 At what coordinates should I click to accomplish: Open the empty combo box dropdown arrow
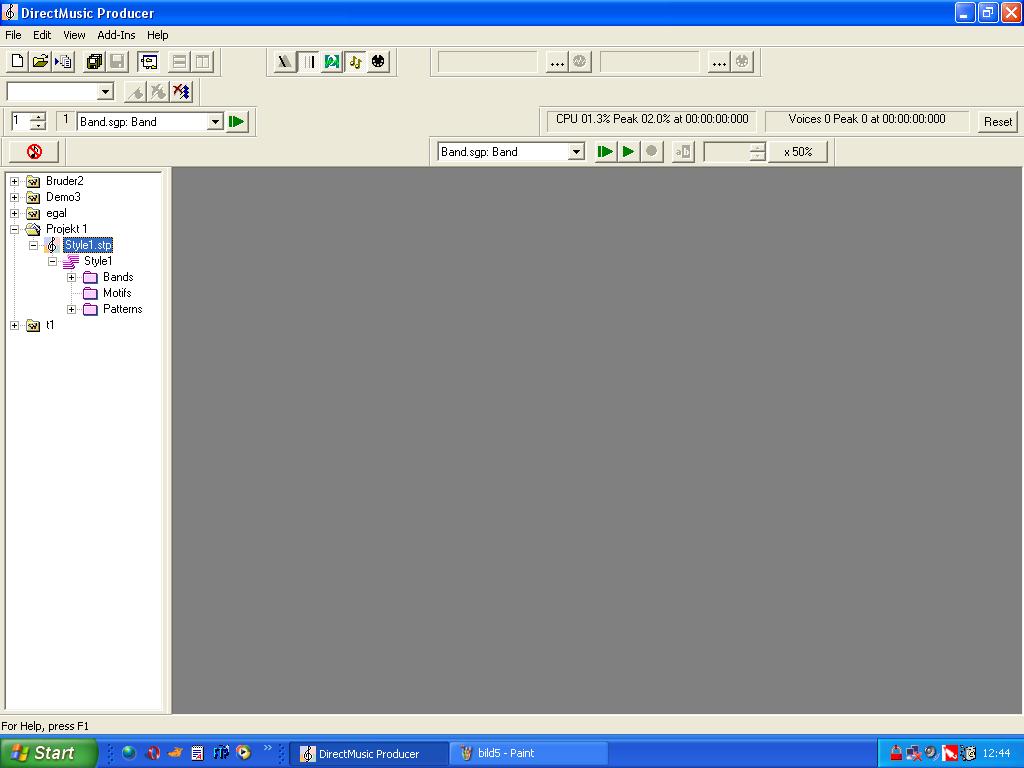pyautogui.click(x=105, y=92)
